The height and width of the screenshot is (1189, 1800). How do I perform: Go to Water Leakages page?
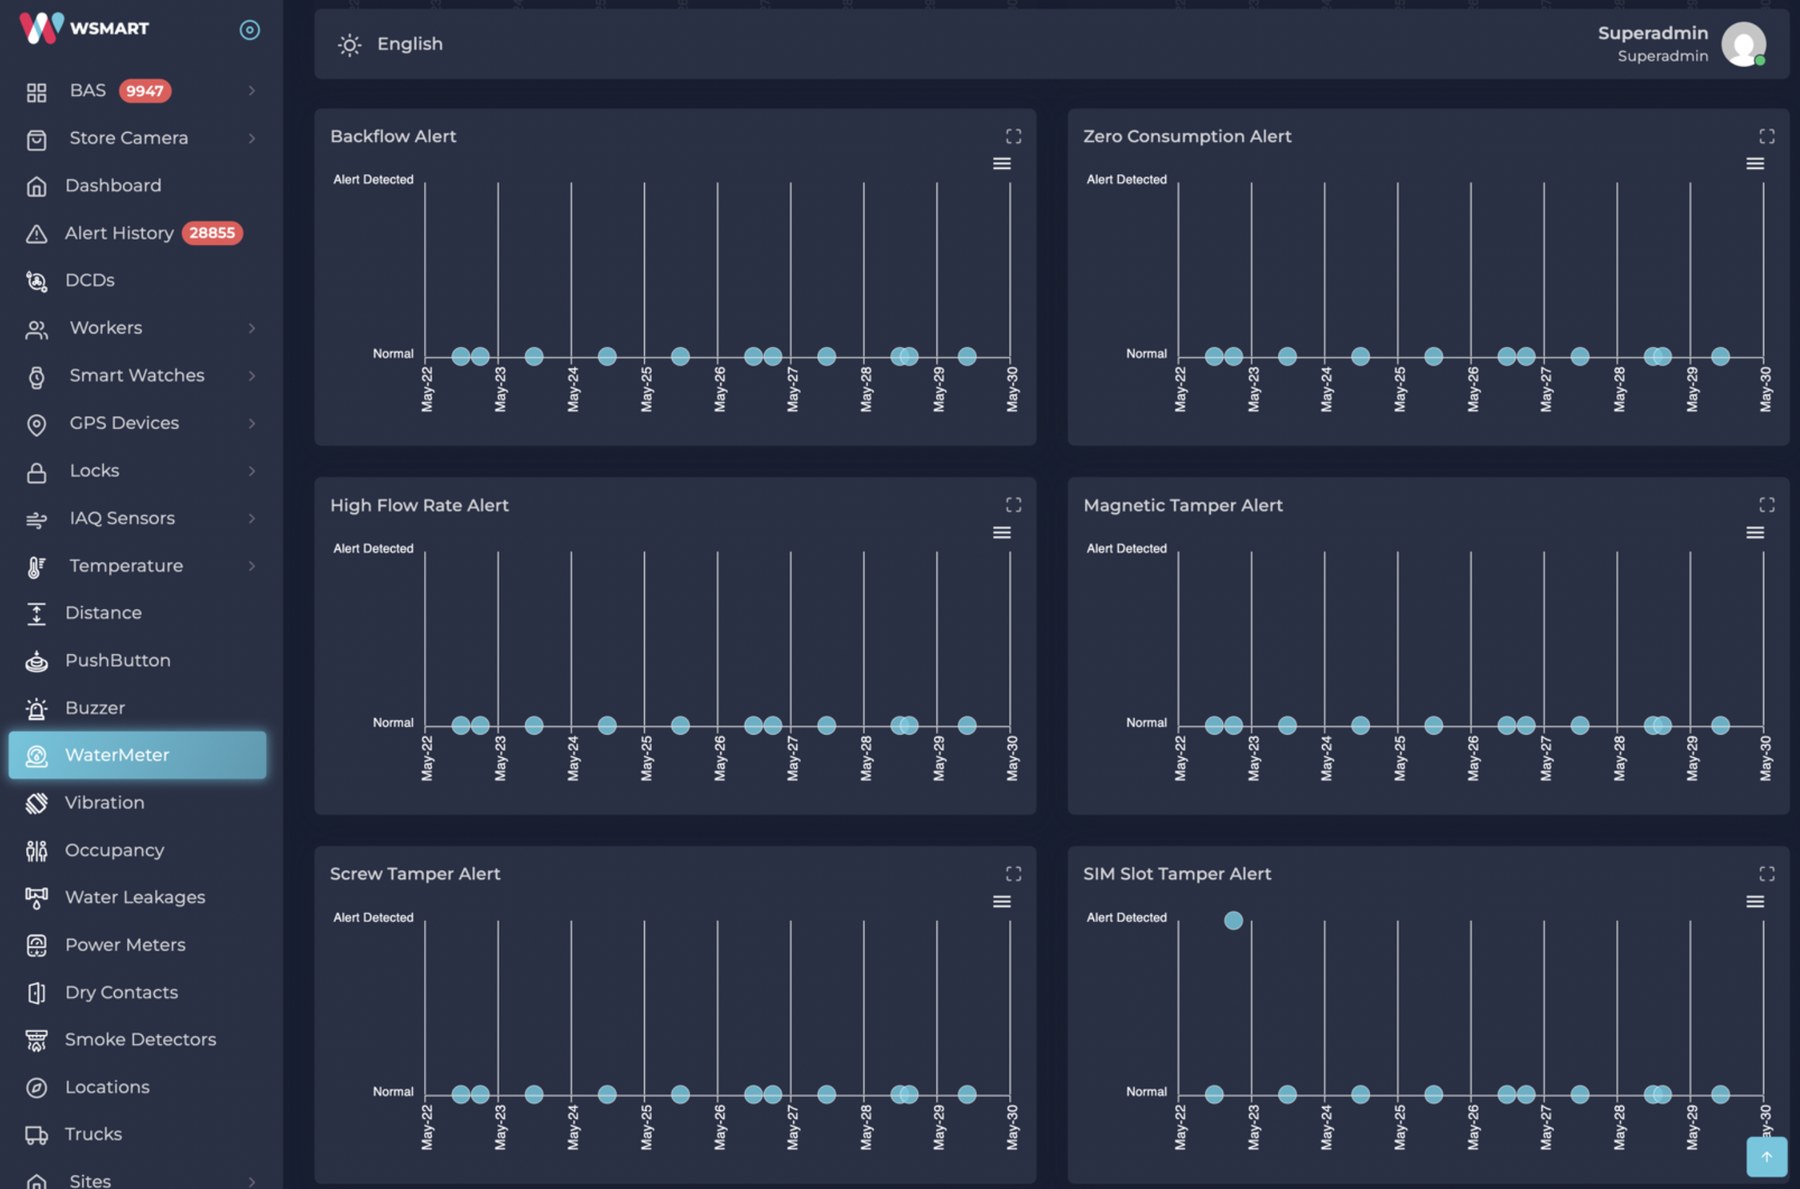[138, 898]
